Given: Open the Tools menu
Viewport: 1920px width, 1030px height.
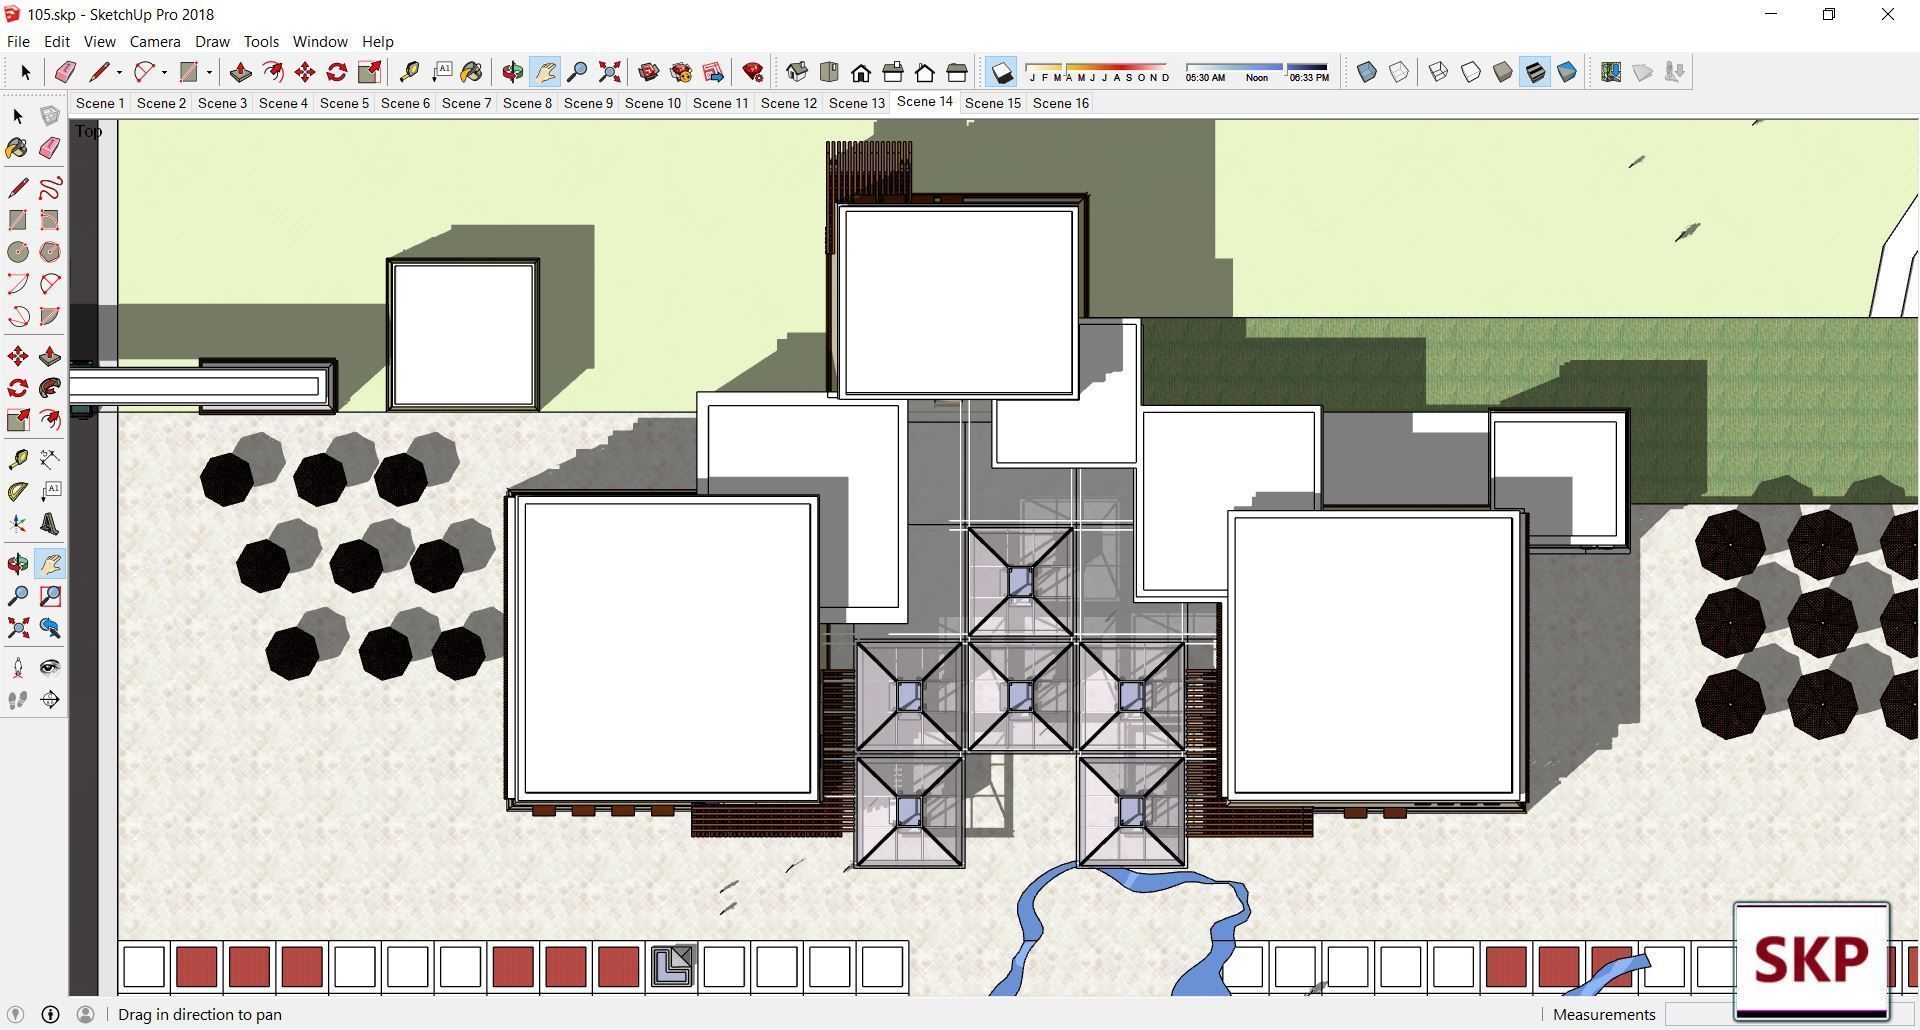Looking at the screenshot, I should coord(261,41).
